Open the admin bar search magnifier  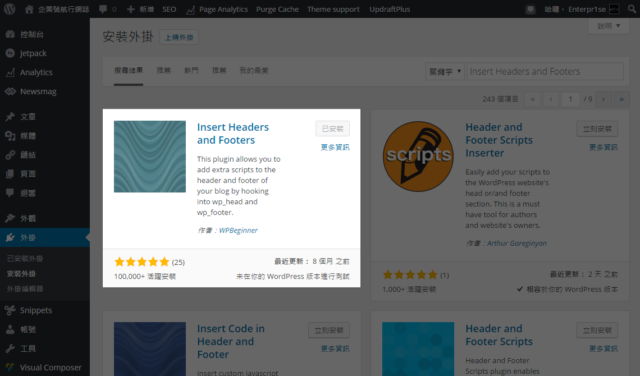tap(632, 9)
